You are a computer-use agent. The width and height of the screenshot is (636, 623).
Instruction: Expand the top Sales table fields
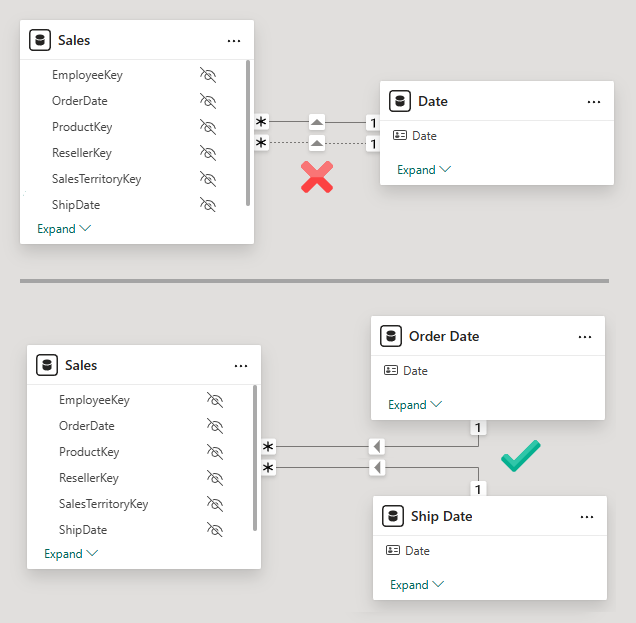pos(64,229)
